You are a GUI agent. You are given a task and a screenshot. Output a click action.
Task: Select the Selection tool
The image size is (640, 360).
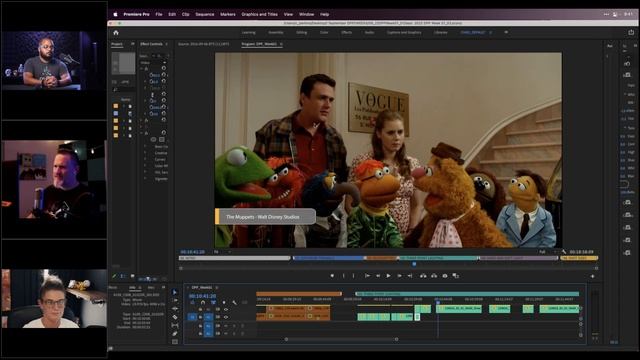click(175, 292)
